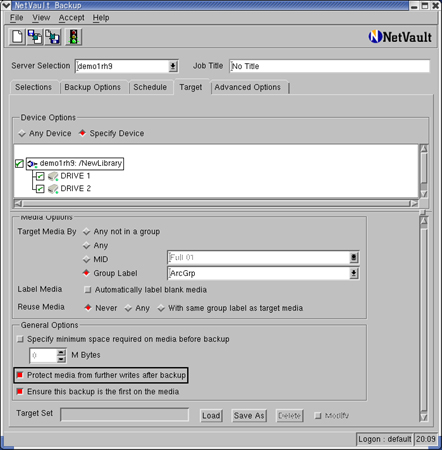Toggle Protect media from further writes after backup
Image resolution: width=442 pixels, height=450 pixels.
point(20,375)
